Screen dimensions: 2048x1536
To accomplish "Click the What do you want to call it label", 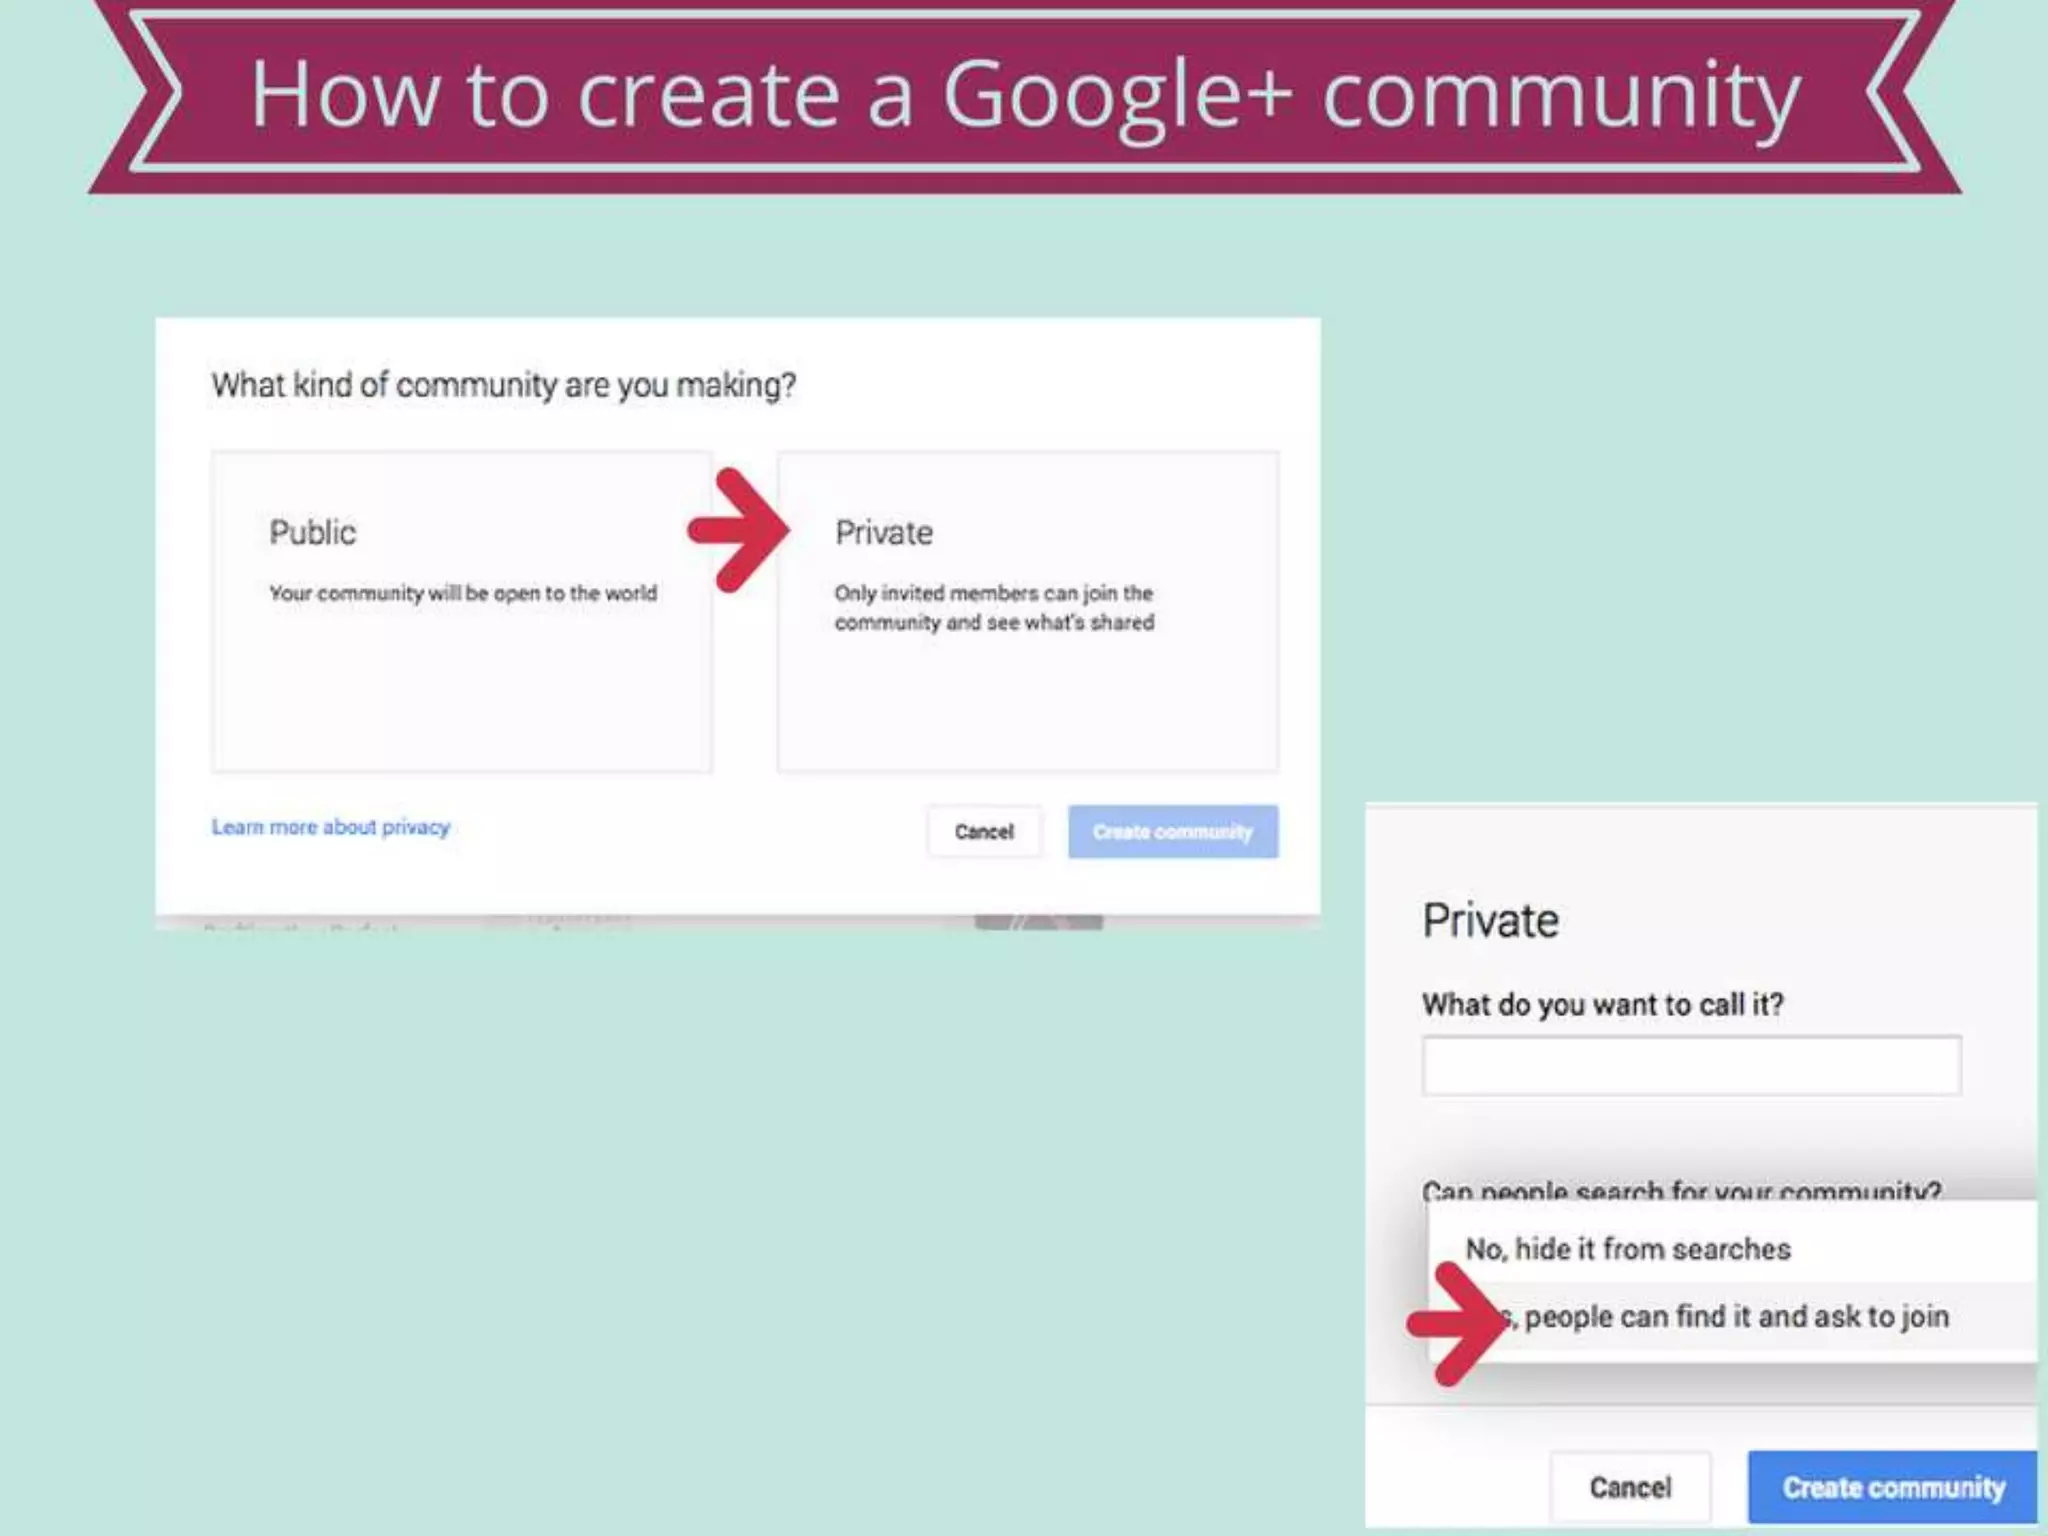I will point(1602,1004).
